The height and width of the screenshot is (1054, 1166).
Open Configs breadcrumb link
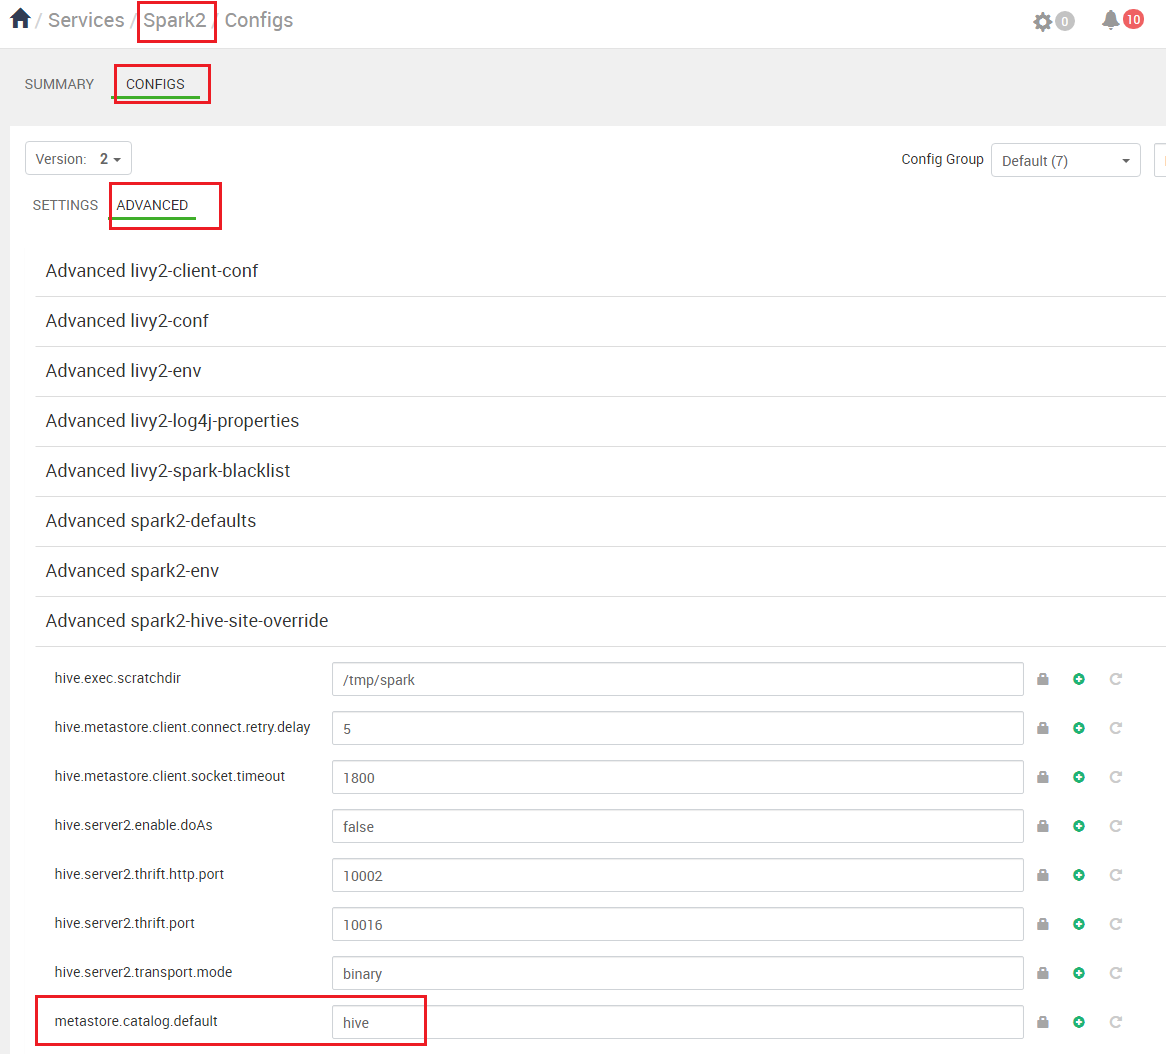259,20
